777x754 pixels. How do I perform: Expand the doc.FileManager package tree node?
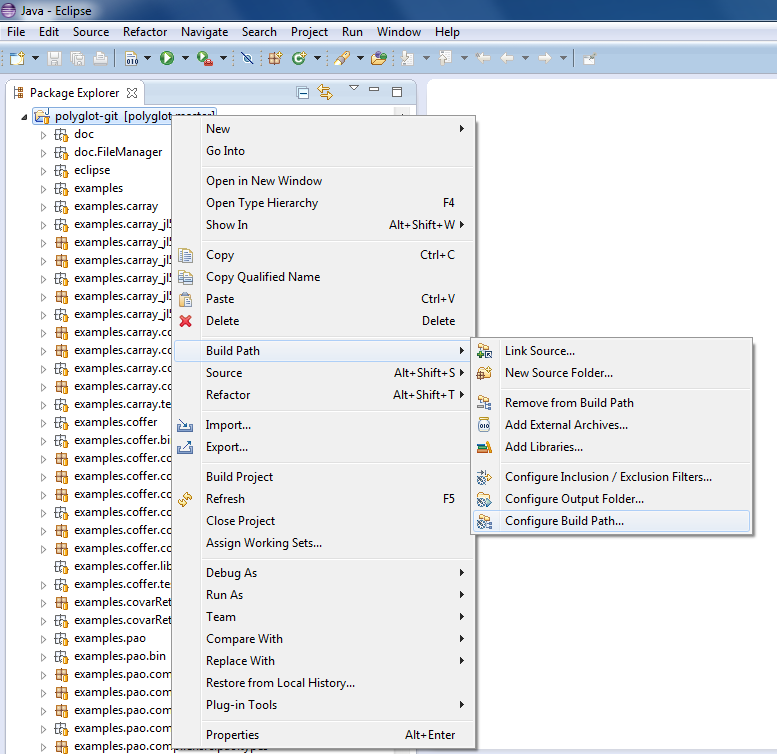pyautogui.click(x=43, y=152)
